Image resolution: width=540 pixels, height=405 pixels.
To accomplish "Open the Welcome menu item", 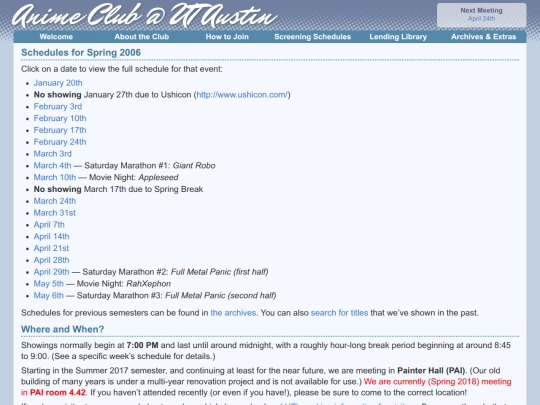I will [56, 37].
